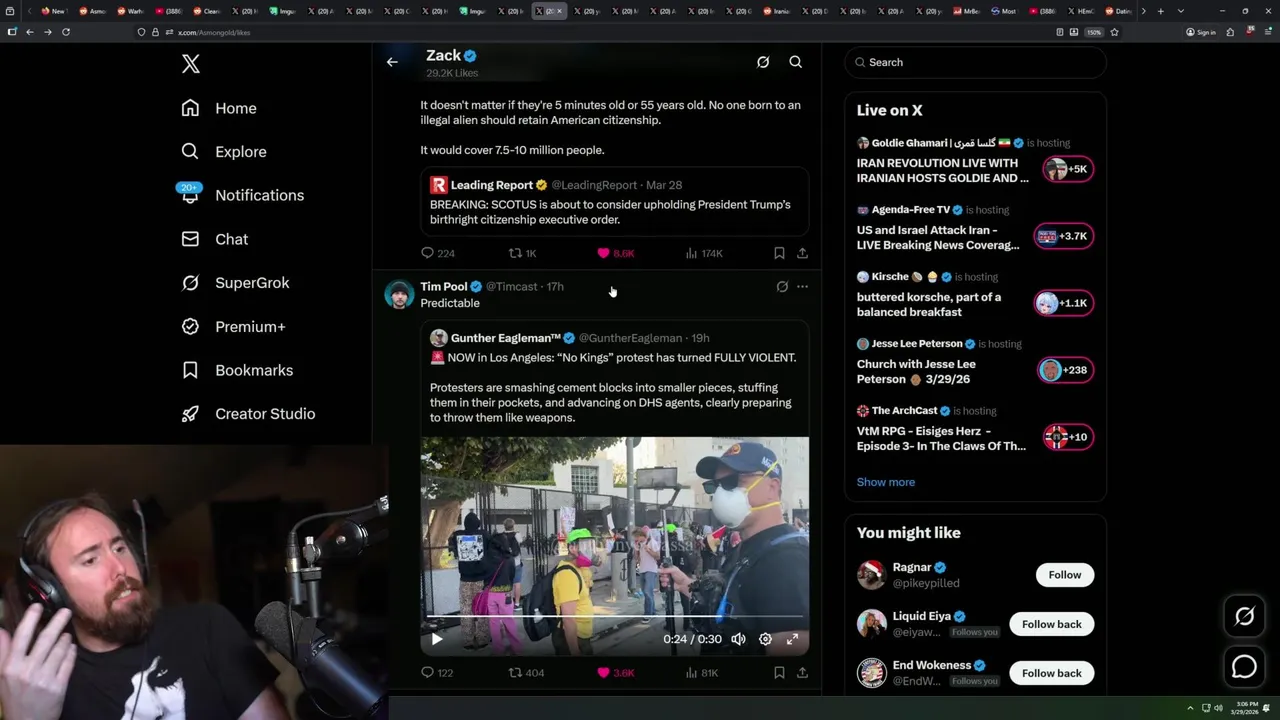
Task: Open more options on Tim Pool post
Action: pos(802,286)
